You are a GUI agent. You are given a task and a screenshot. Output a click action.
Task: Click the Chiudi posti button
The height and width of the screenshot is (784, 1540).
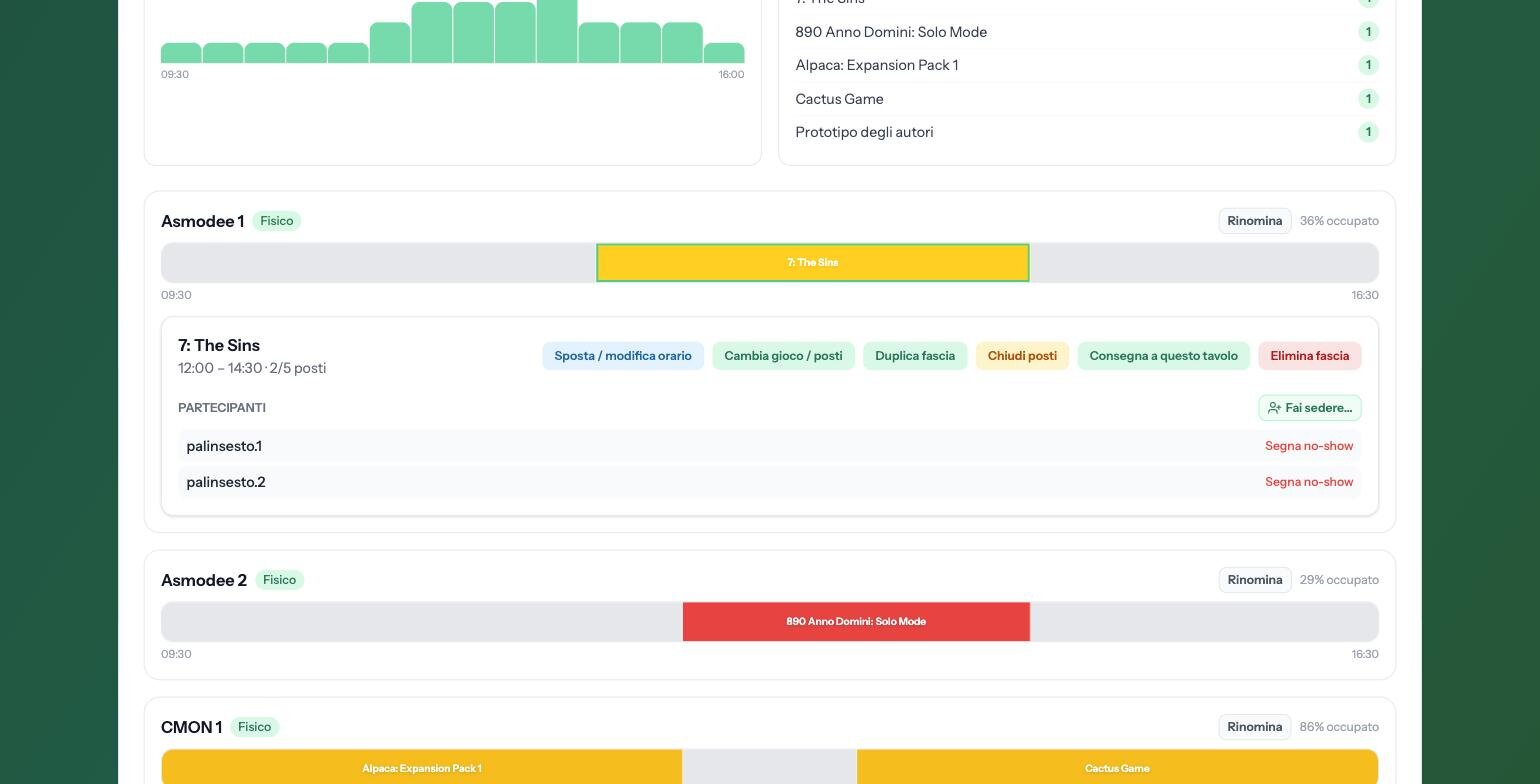click(x=1022, y=356)
